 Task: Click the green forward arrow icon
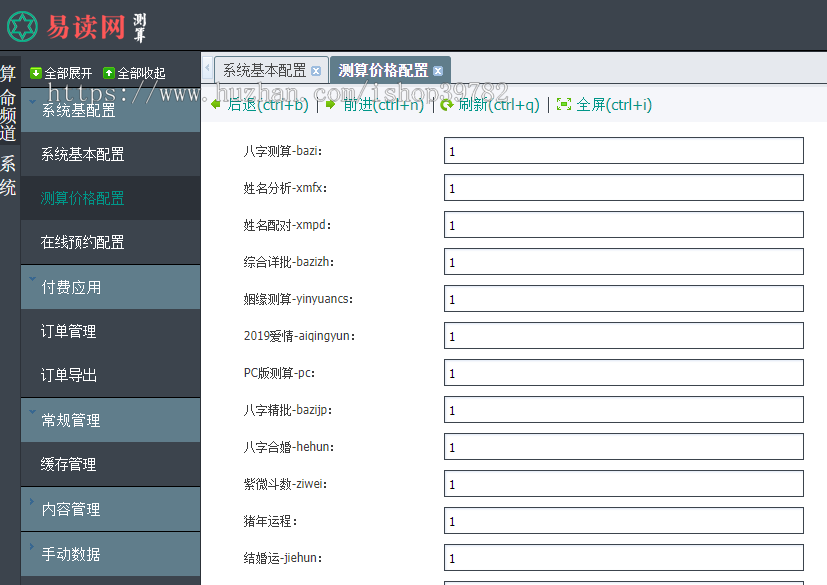pyautogui.click(x=331, y=104)
